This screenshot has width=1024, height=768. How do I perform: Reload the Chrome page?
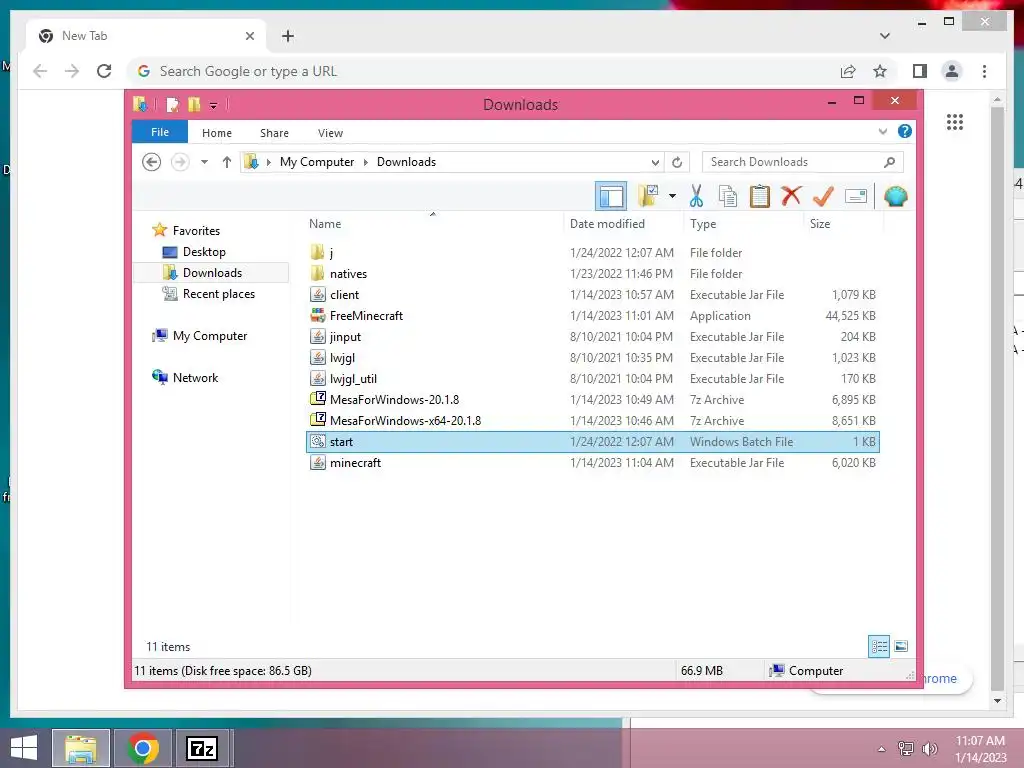point(104,71)
